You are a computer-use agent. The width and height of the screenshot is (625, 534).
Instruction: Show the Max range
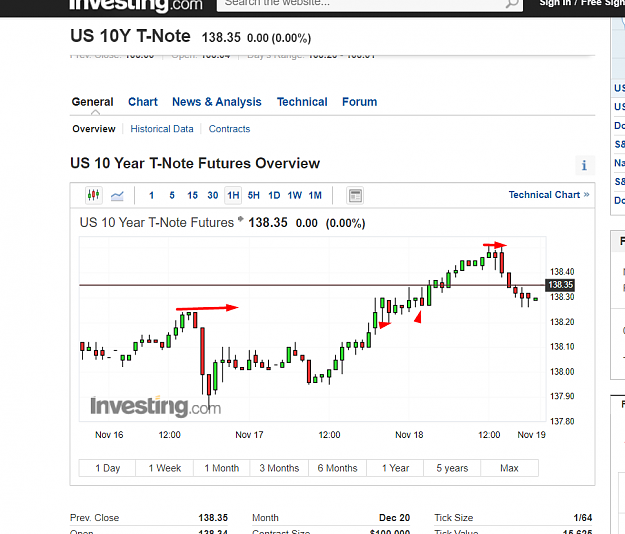click(x=509, y=468)
